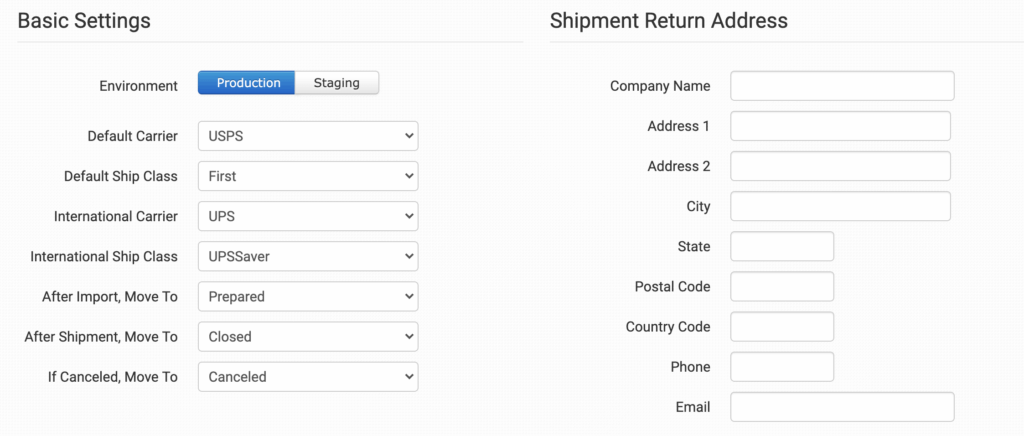The height and width of the screenshot is (436, 1024).
Task: Open After Shipment, Move To dropdown
Action: click(x=308, y=337)
